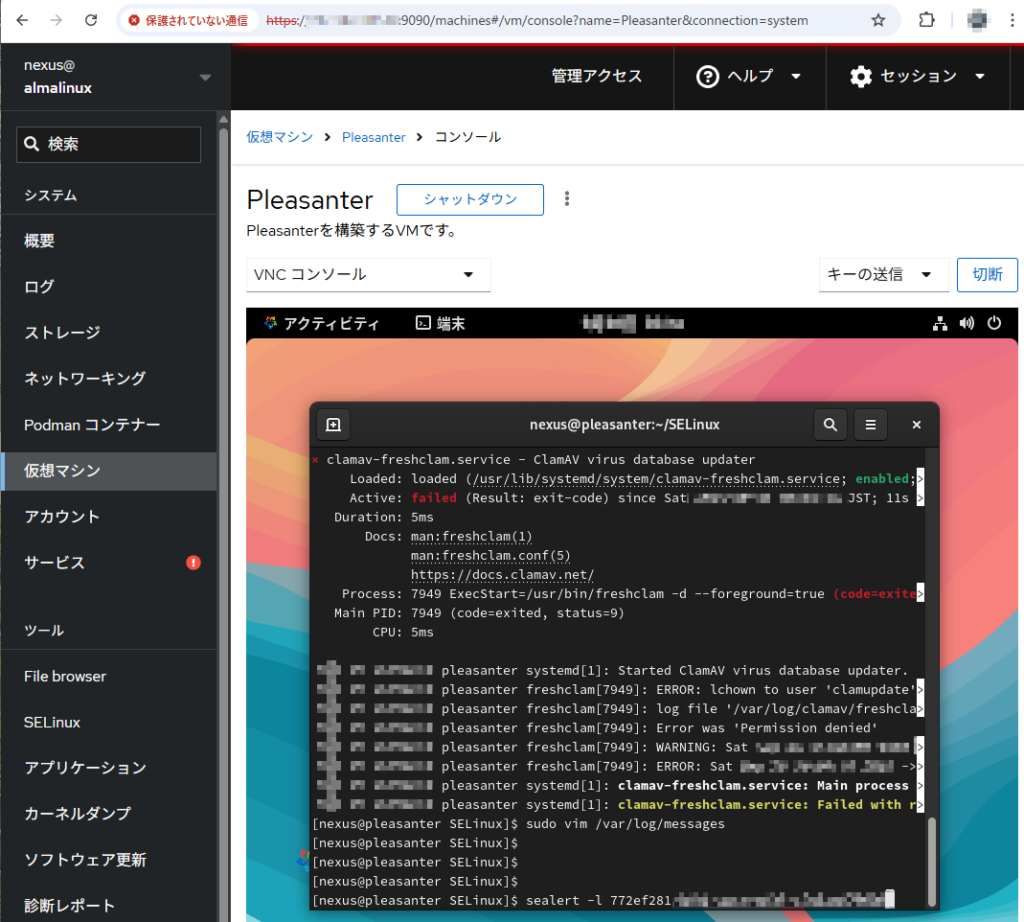Expand the ヘルプ menu
This screenshot has height=922, width=1024.
(749, 76)
